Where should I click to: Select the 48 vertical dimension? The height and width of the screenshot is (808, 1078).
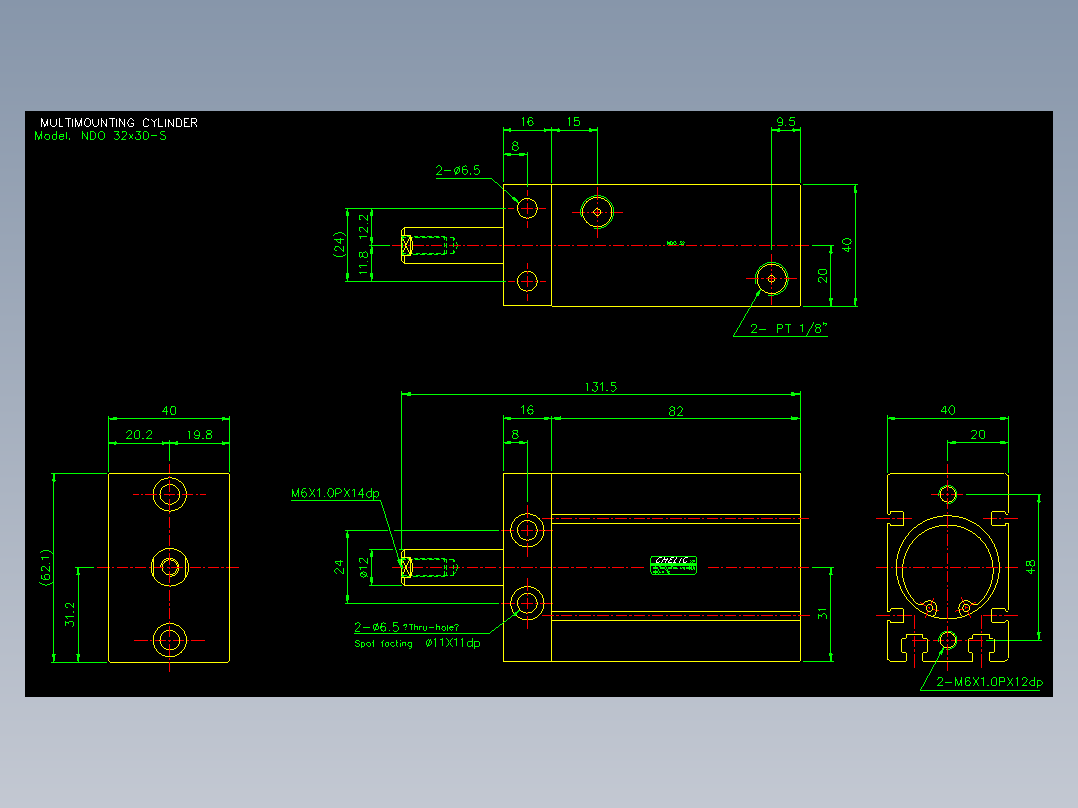[1030, 567]
